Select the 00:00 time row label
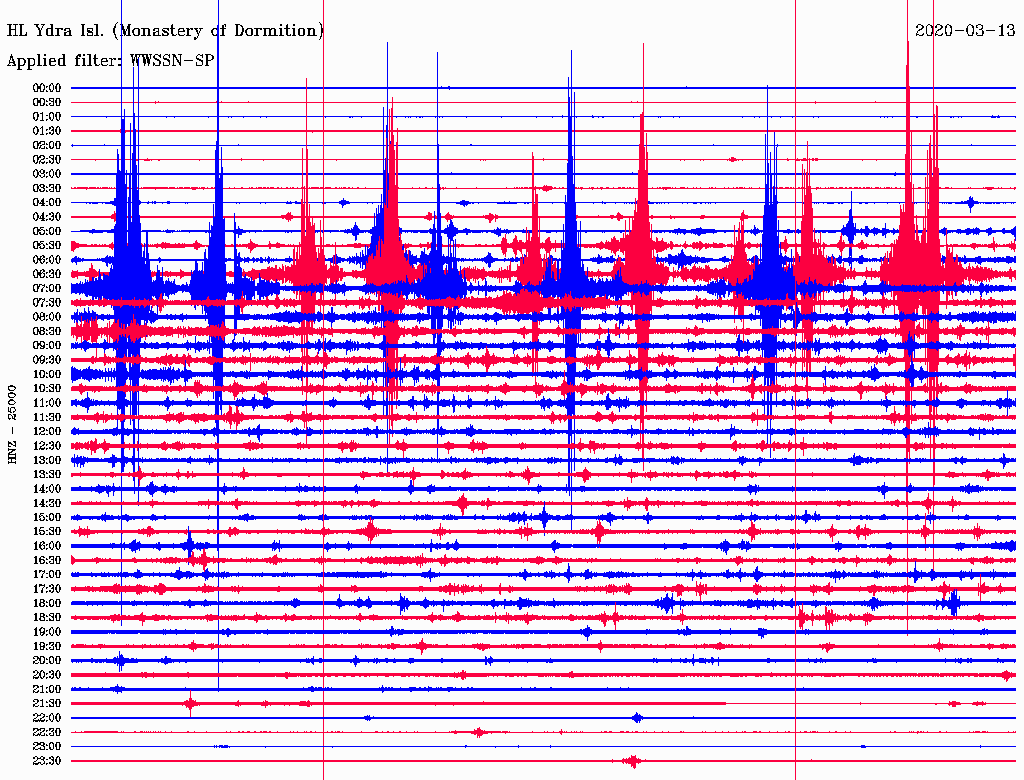The height and width of the screenshot is (780, 1024). coord(47,88)
